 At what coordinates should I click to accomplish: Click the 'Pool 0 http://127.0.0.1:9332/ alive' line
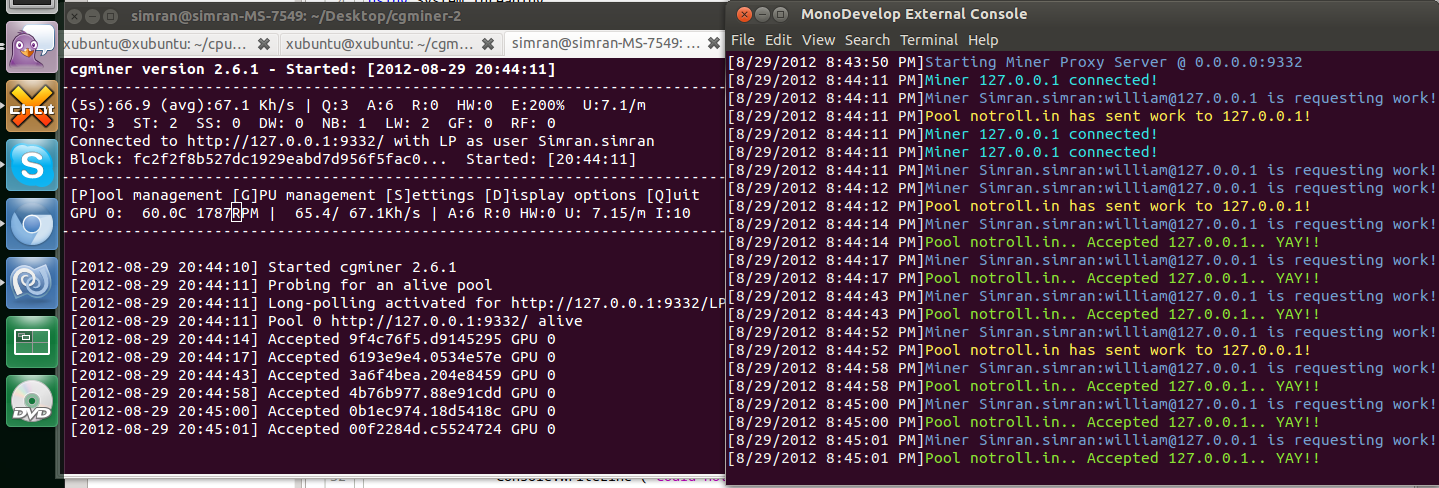(326, 321)
